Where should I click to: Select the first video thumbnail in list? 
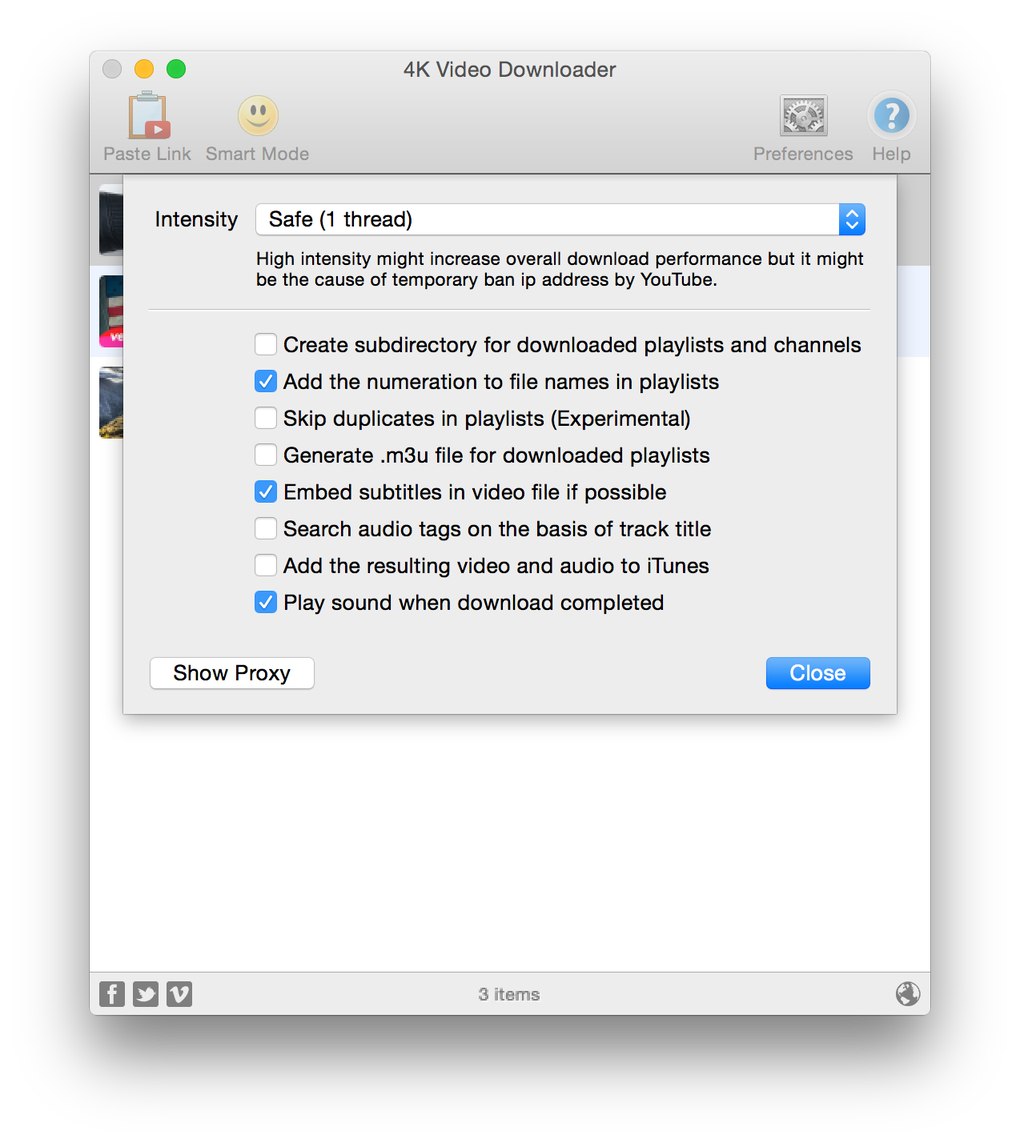tap(111, 220)
